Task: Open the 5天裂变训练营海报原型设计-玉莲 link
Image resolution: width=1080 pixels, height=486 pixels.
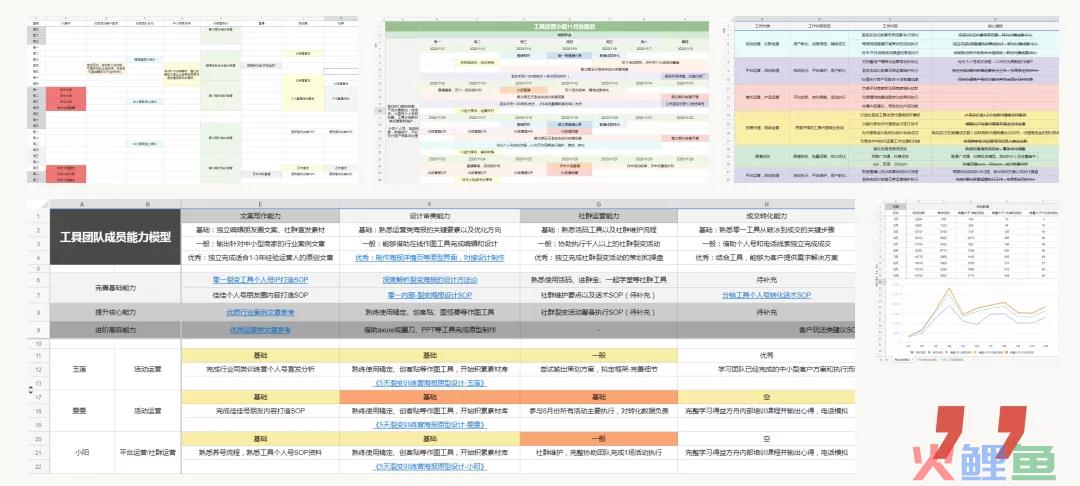Action: click(429, 383)
